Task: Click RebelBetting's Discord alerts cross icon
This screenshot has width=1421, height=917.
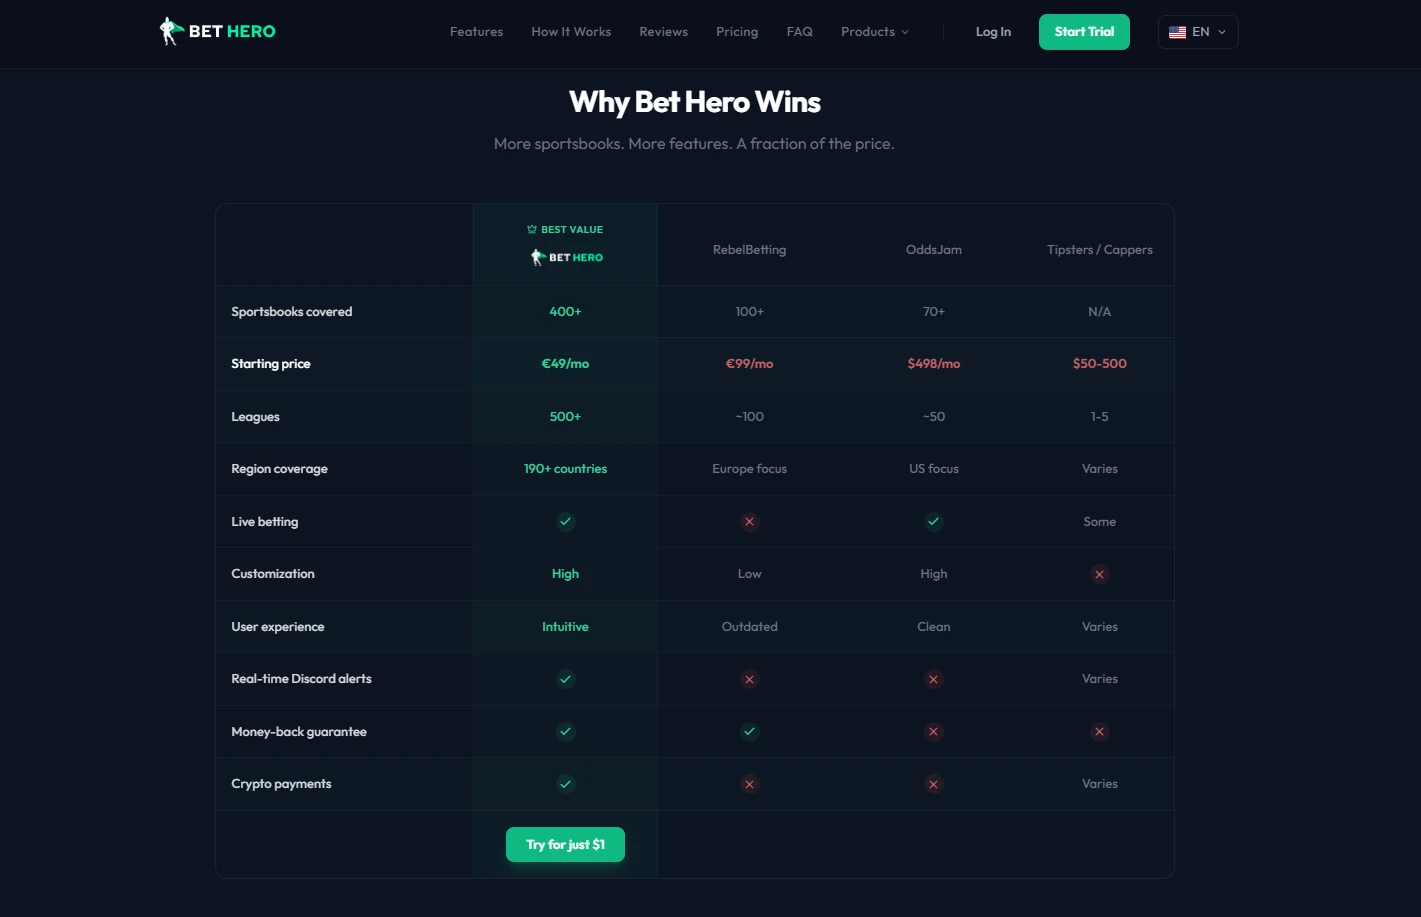Action: tap(749, 679)
